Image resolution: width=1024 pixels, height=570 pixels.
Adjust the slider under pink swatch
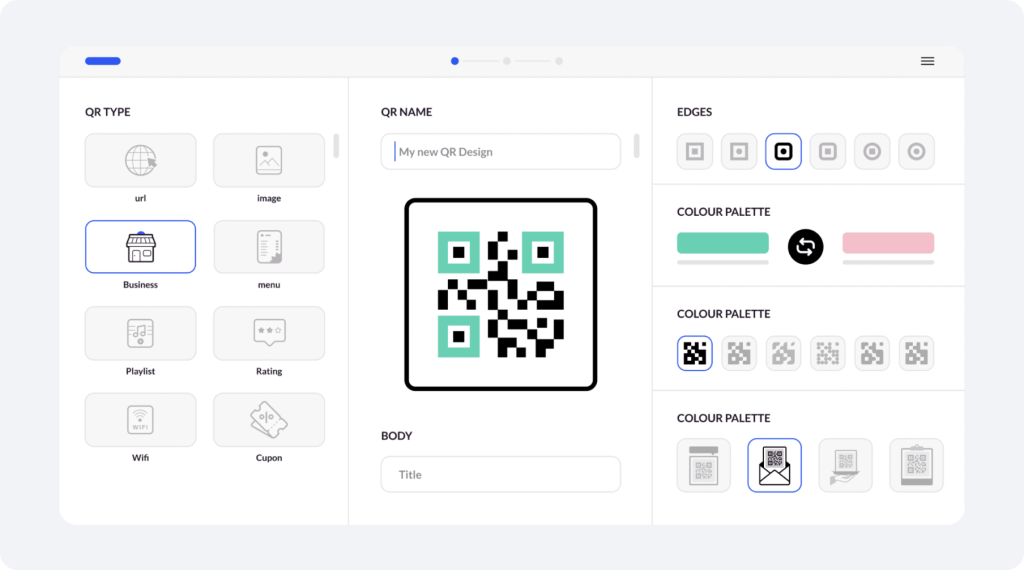tap(888, 262)
